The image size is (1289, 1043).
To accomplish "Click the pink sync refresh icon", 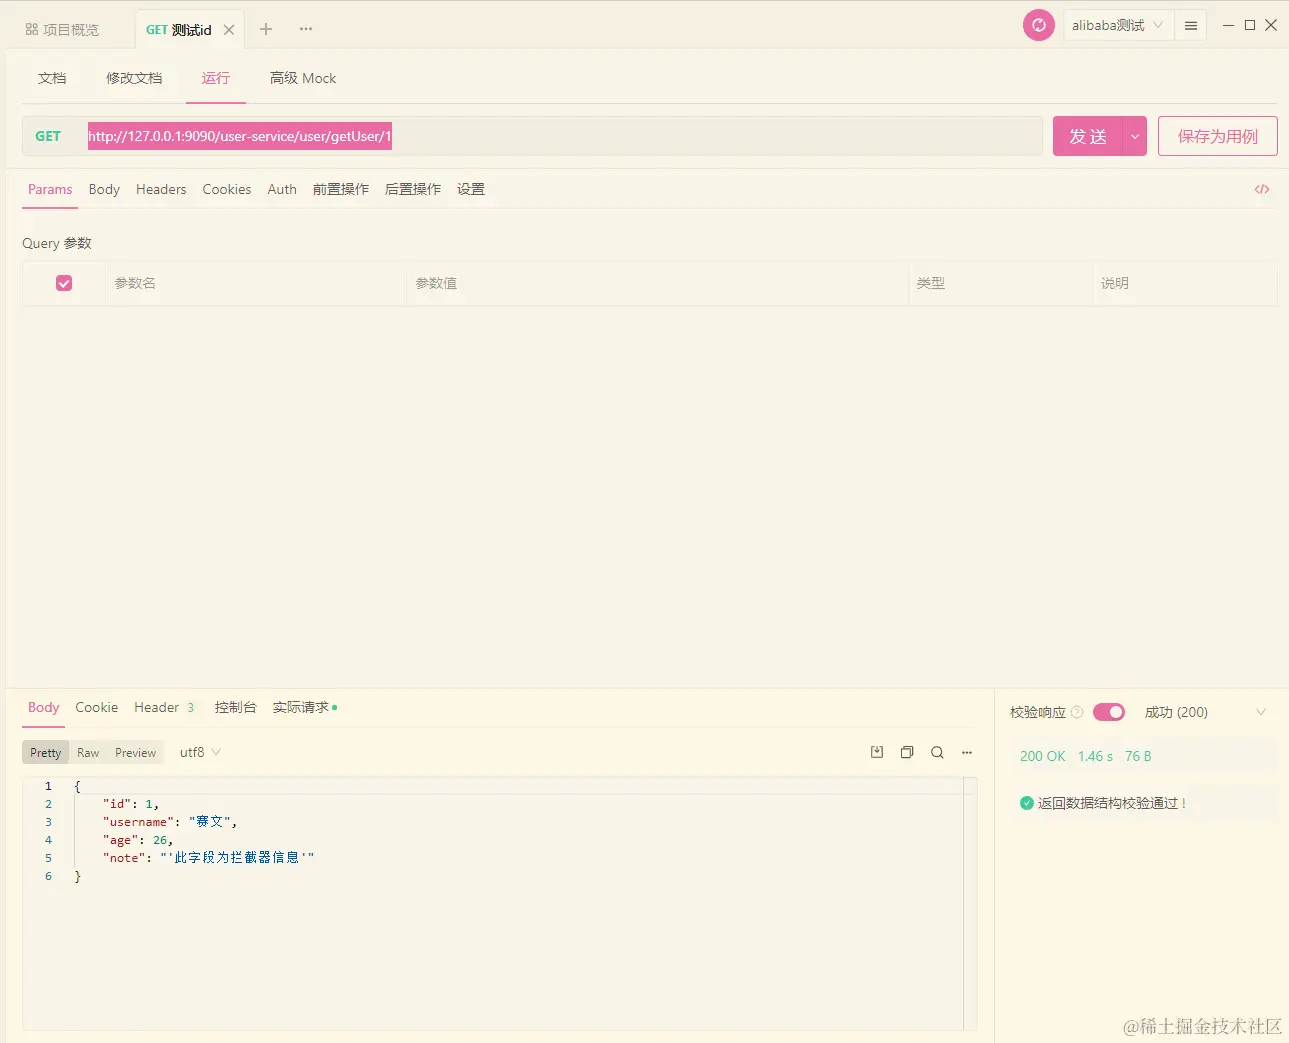I will (1039, 25).
